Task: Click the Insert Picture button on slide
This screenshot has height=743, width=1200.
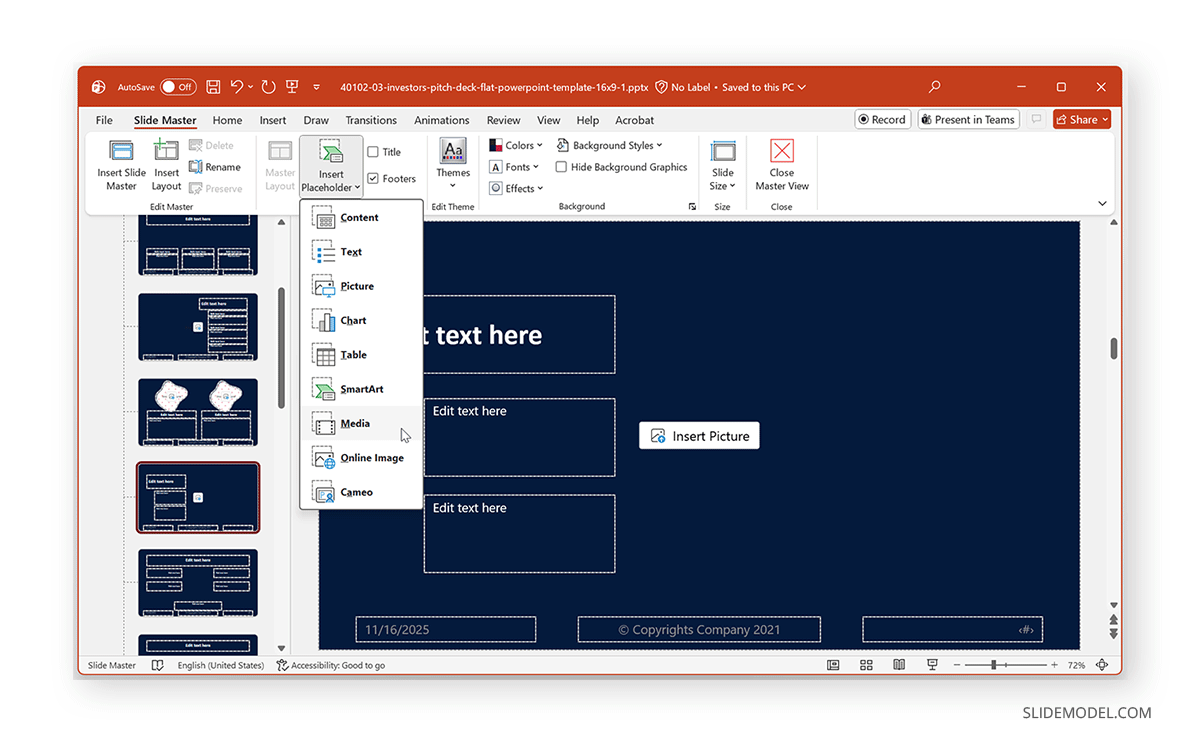Action: [x=699, y=435]
